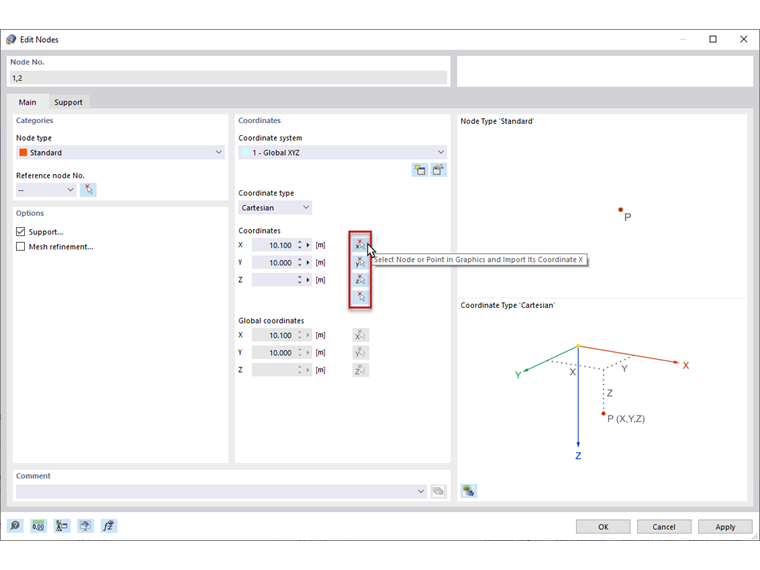This screenshot has height=570, width=760.
Task: Switch to the Support tab
Action: (x=68, y=102)
